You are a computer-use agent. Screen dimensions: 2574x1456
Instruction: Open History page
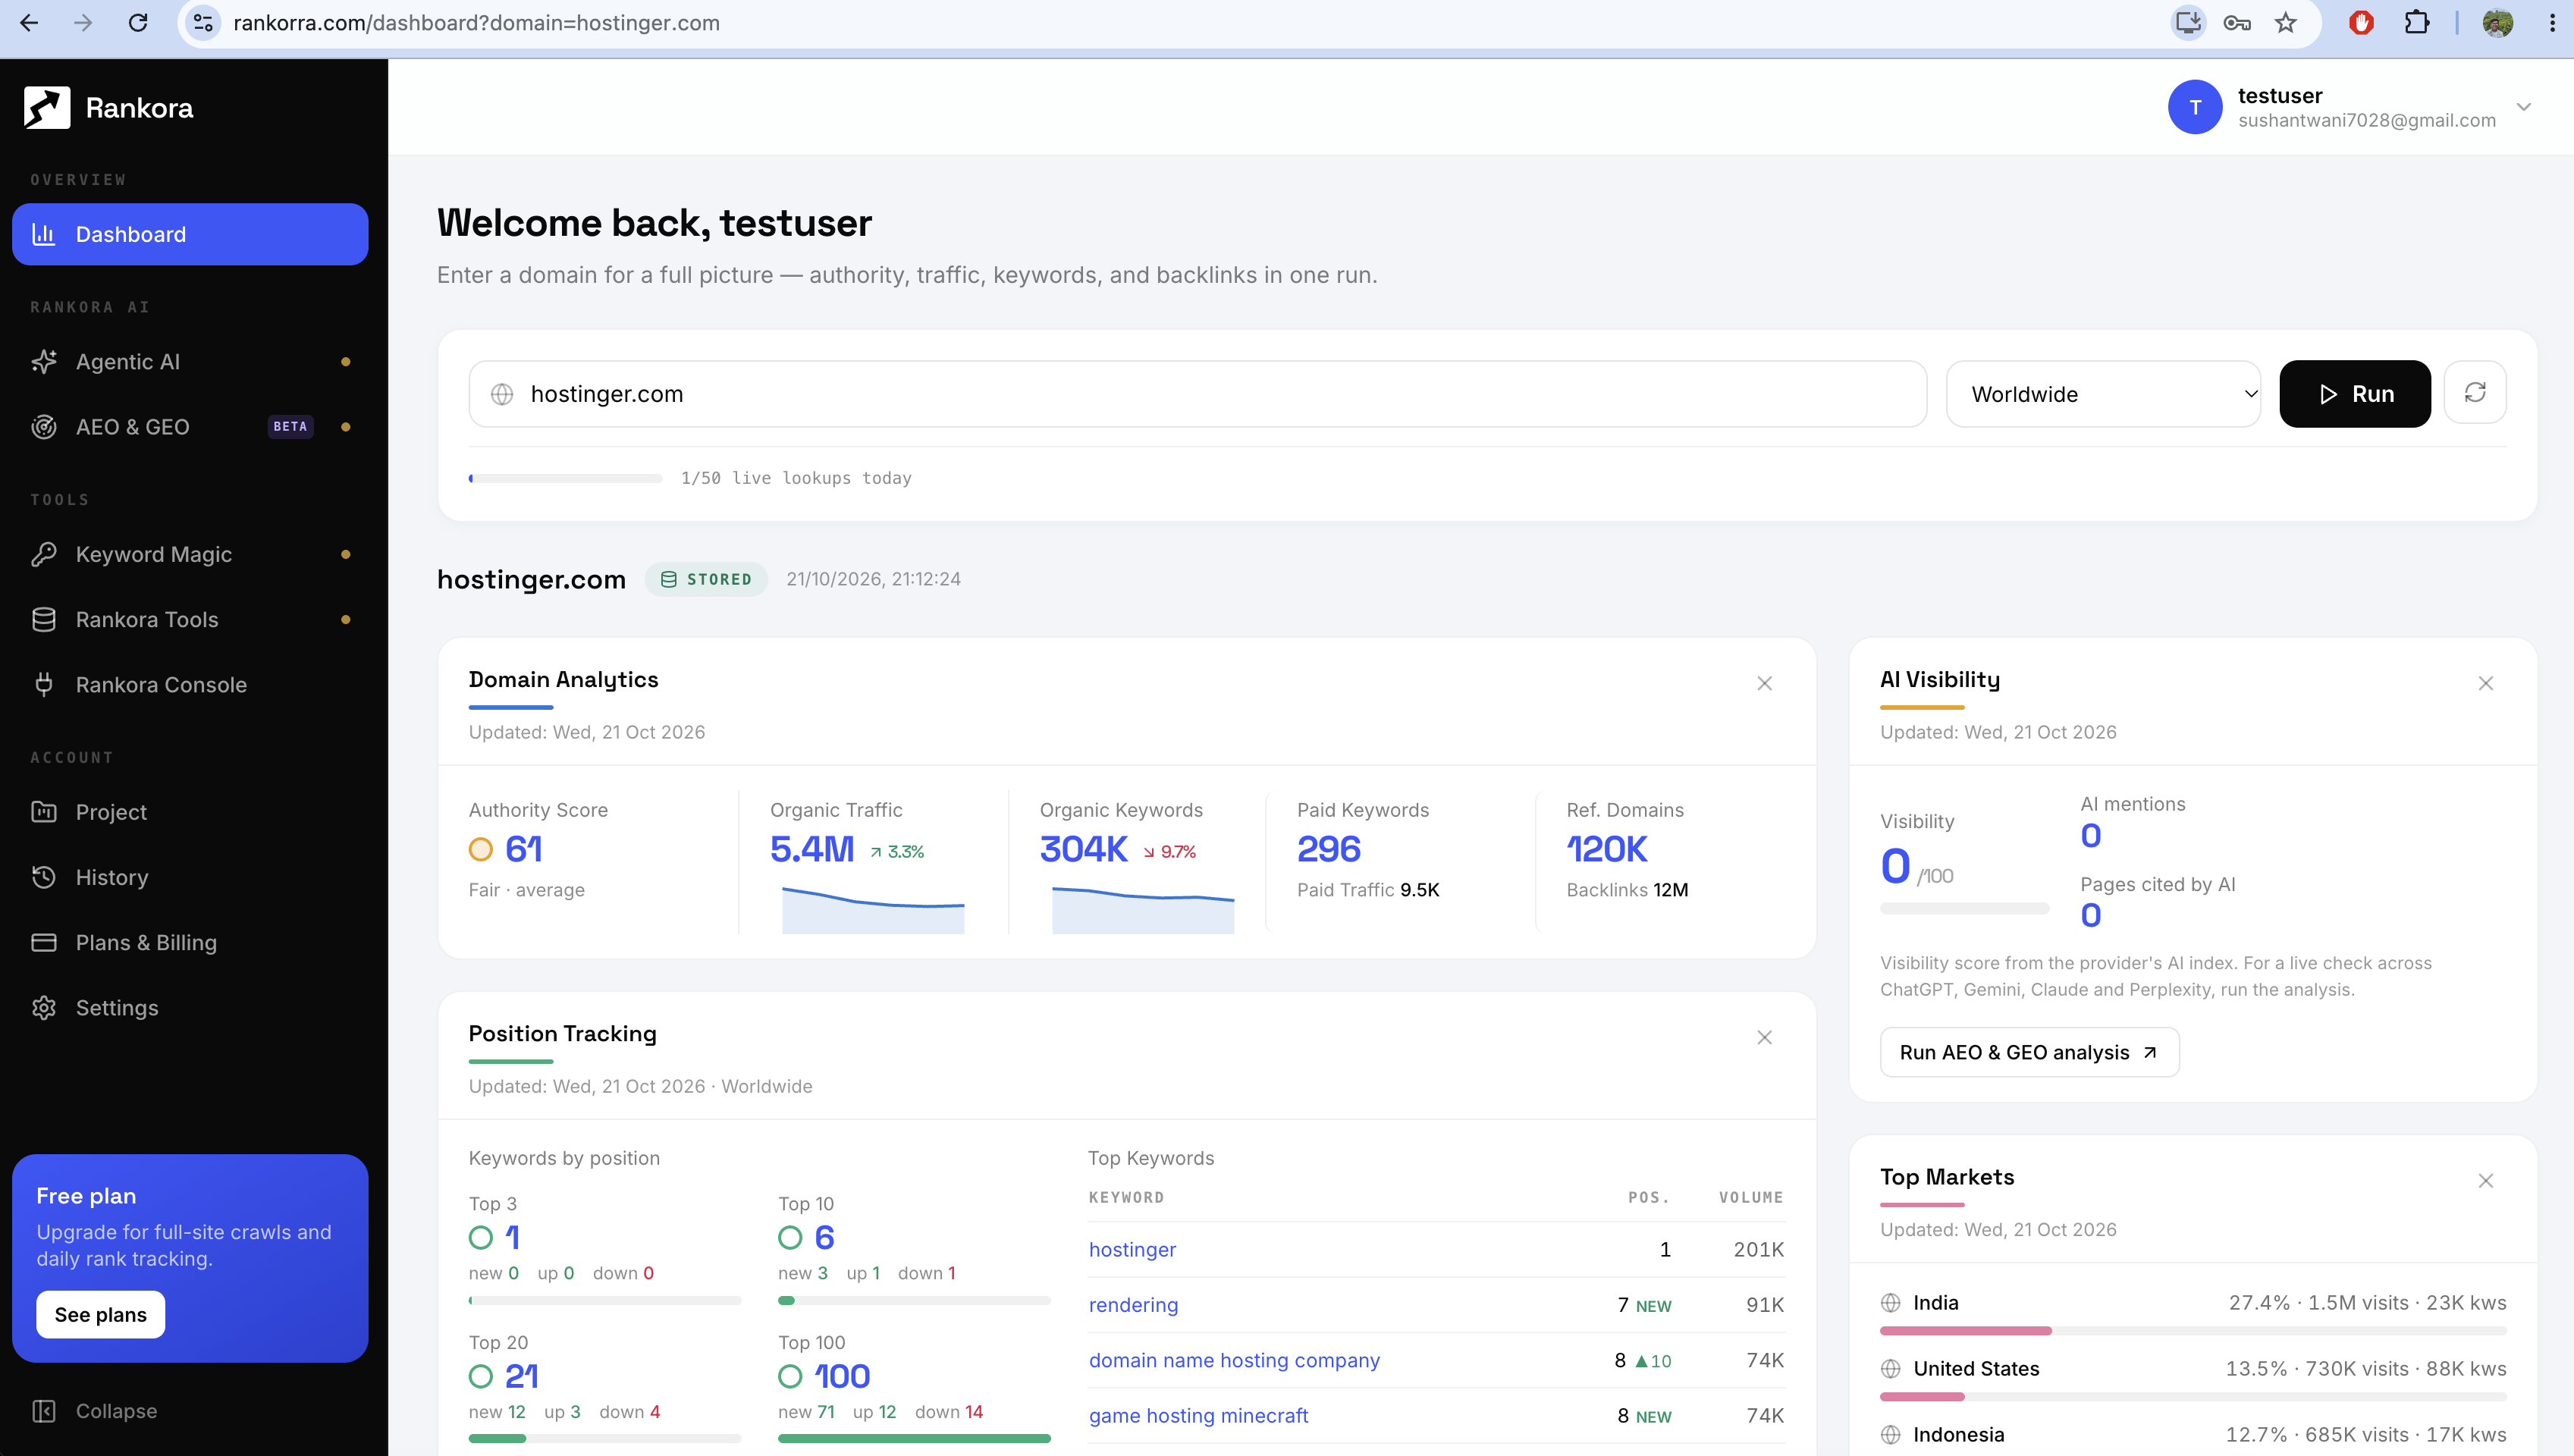tap(190, 877)
